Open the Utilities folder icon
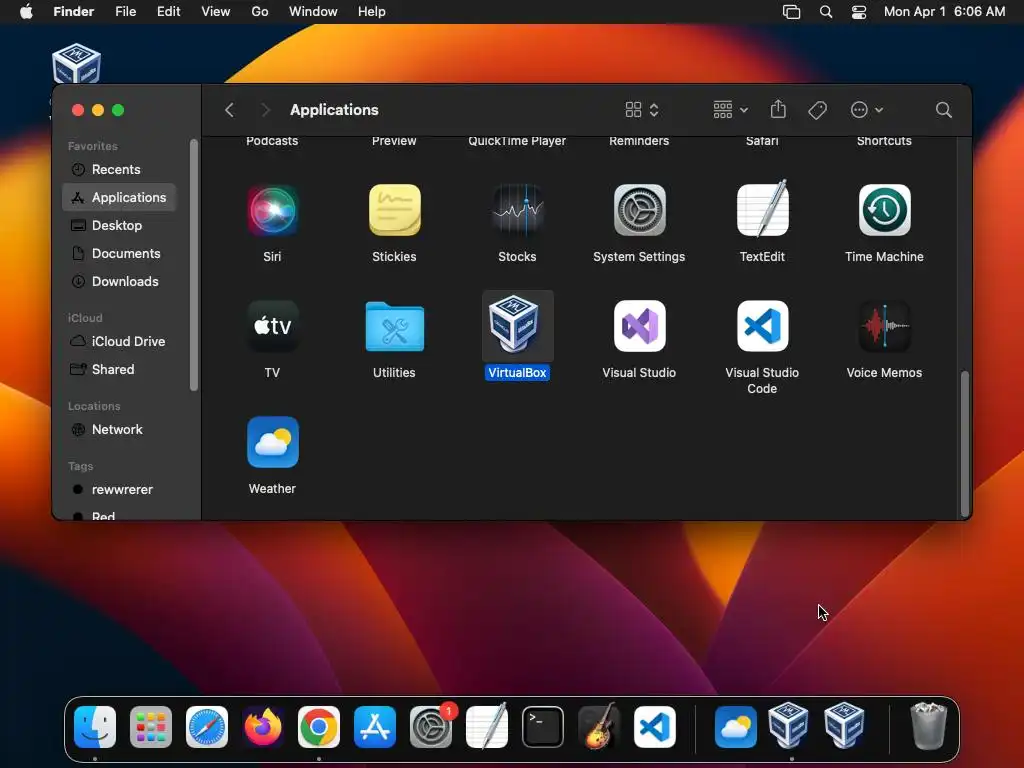 coord(394,326)
